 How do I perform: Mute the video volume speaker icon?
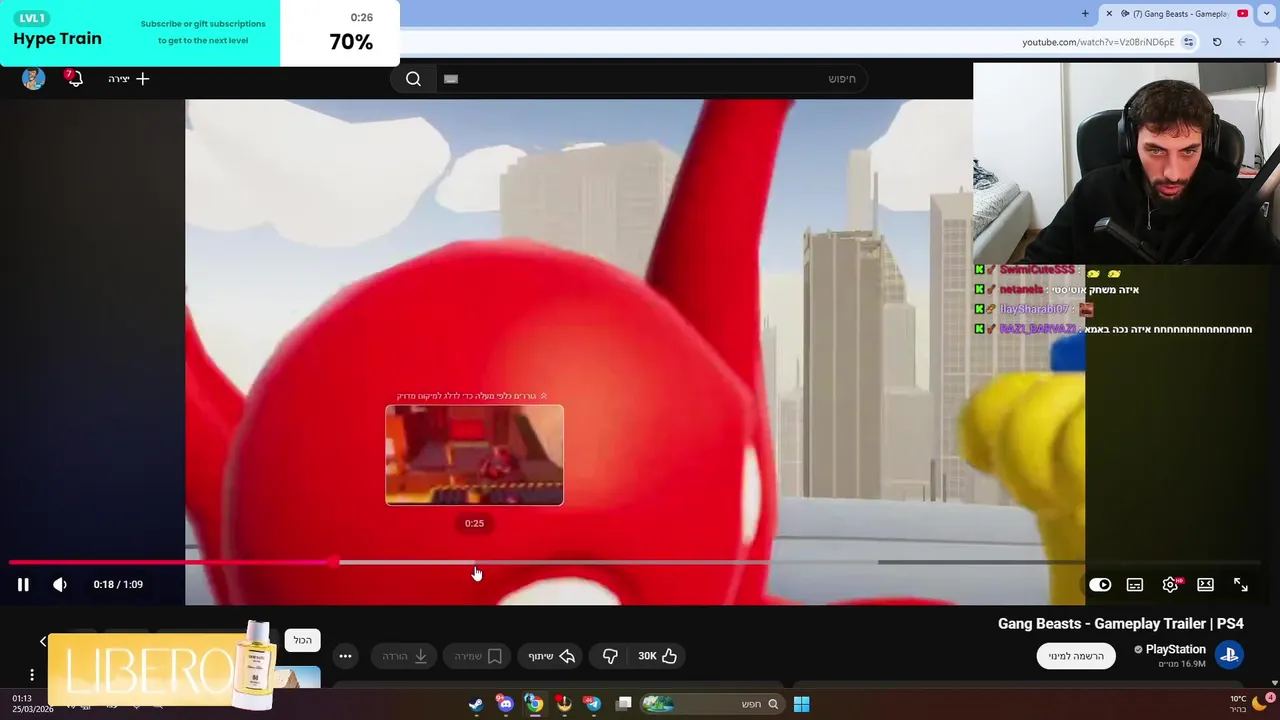coord(60,585)
